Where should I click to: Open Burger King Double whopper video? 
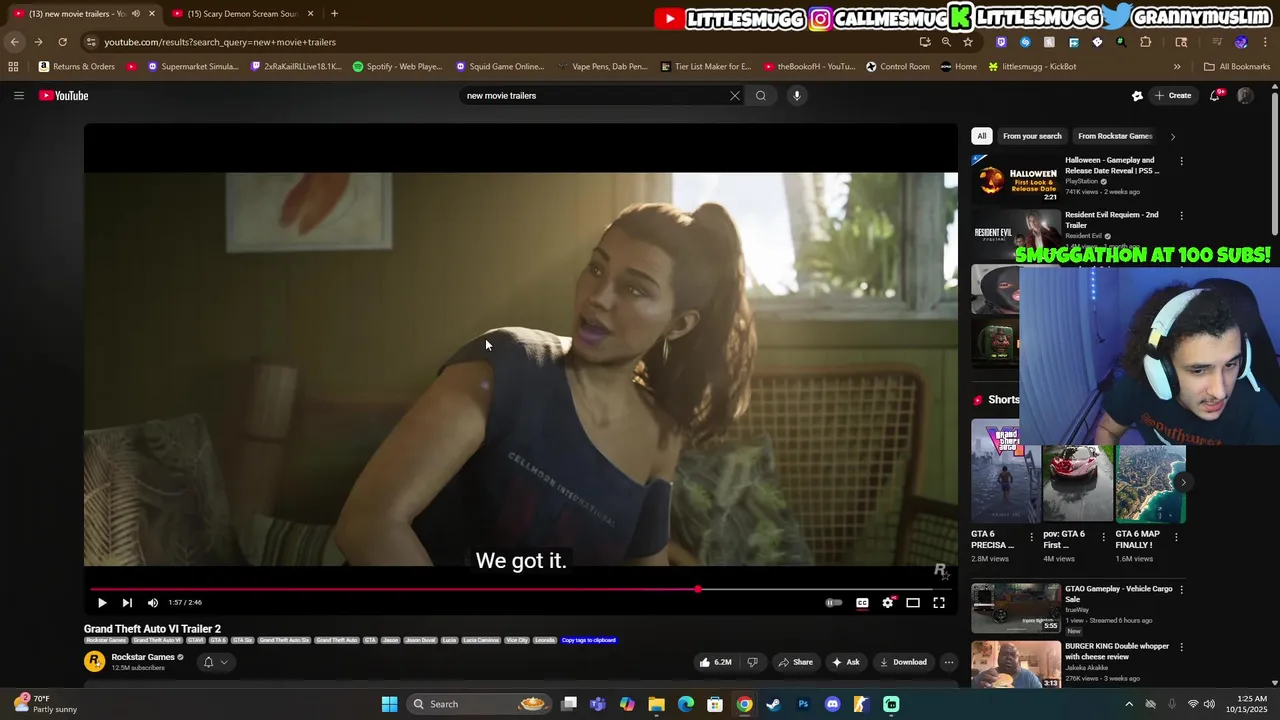[x=1016, y=665]
